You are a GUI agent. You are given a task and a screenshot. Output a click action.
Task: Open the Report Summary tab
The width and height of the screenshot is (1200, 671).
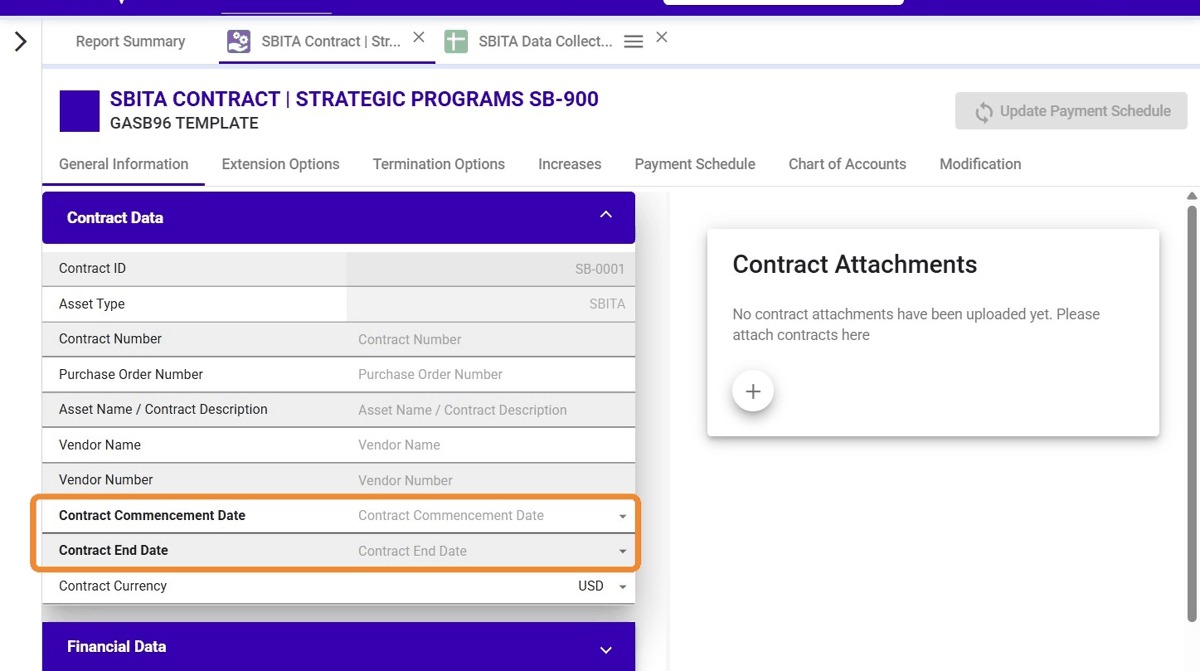(x=130, y=42)
